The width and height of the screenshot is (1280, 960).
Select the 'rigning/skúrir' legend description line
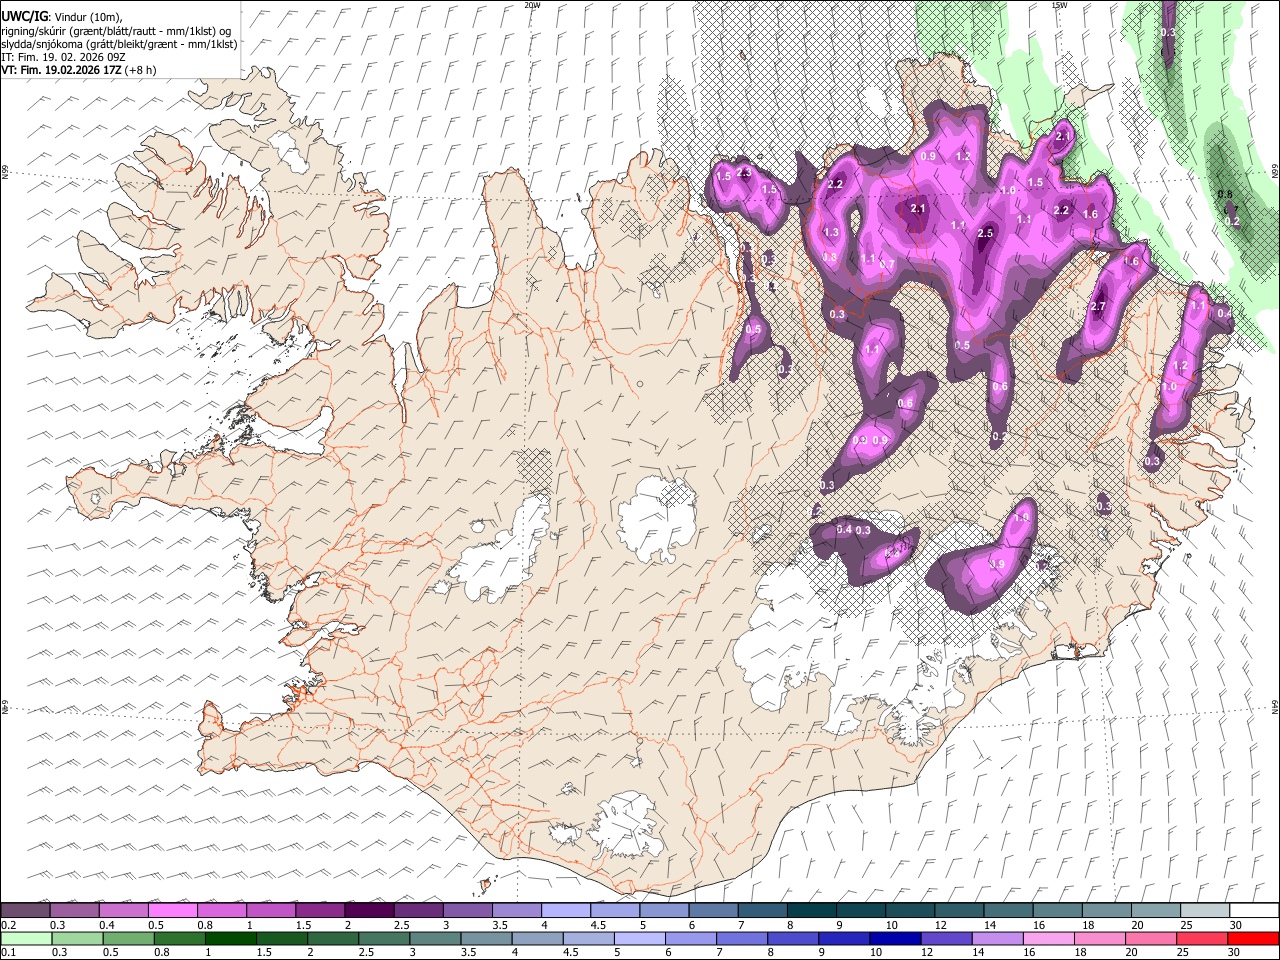[116, 31]
